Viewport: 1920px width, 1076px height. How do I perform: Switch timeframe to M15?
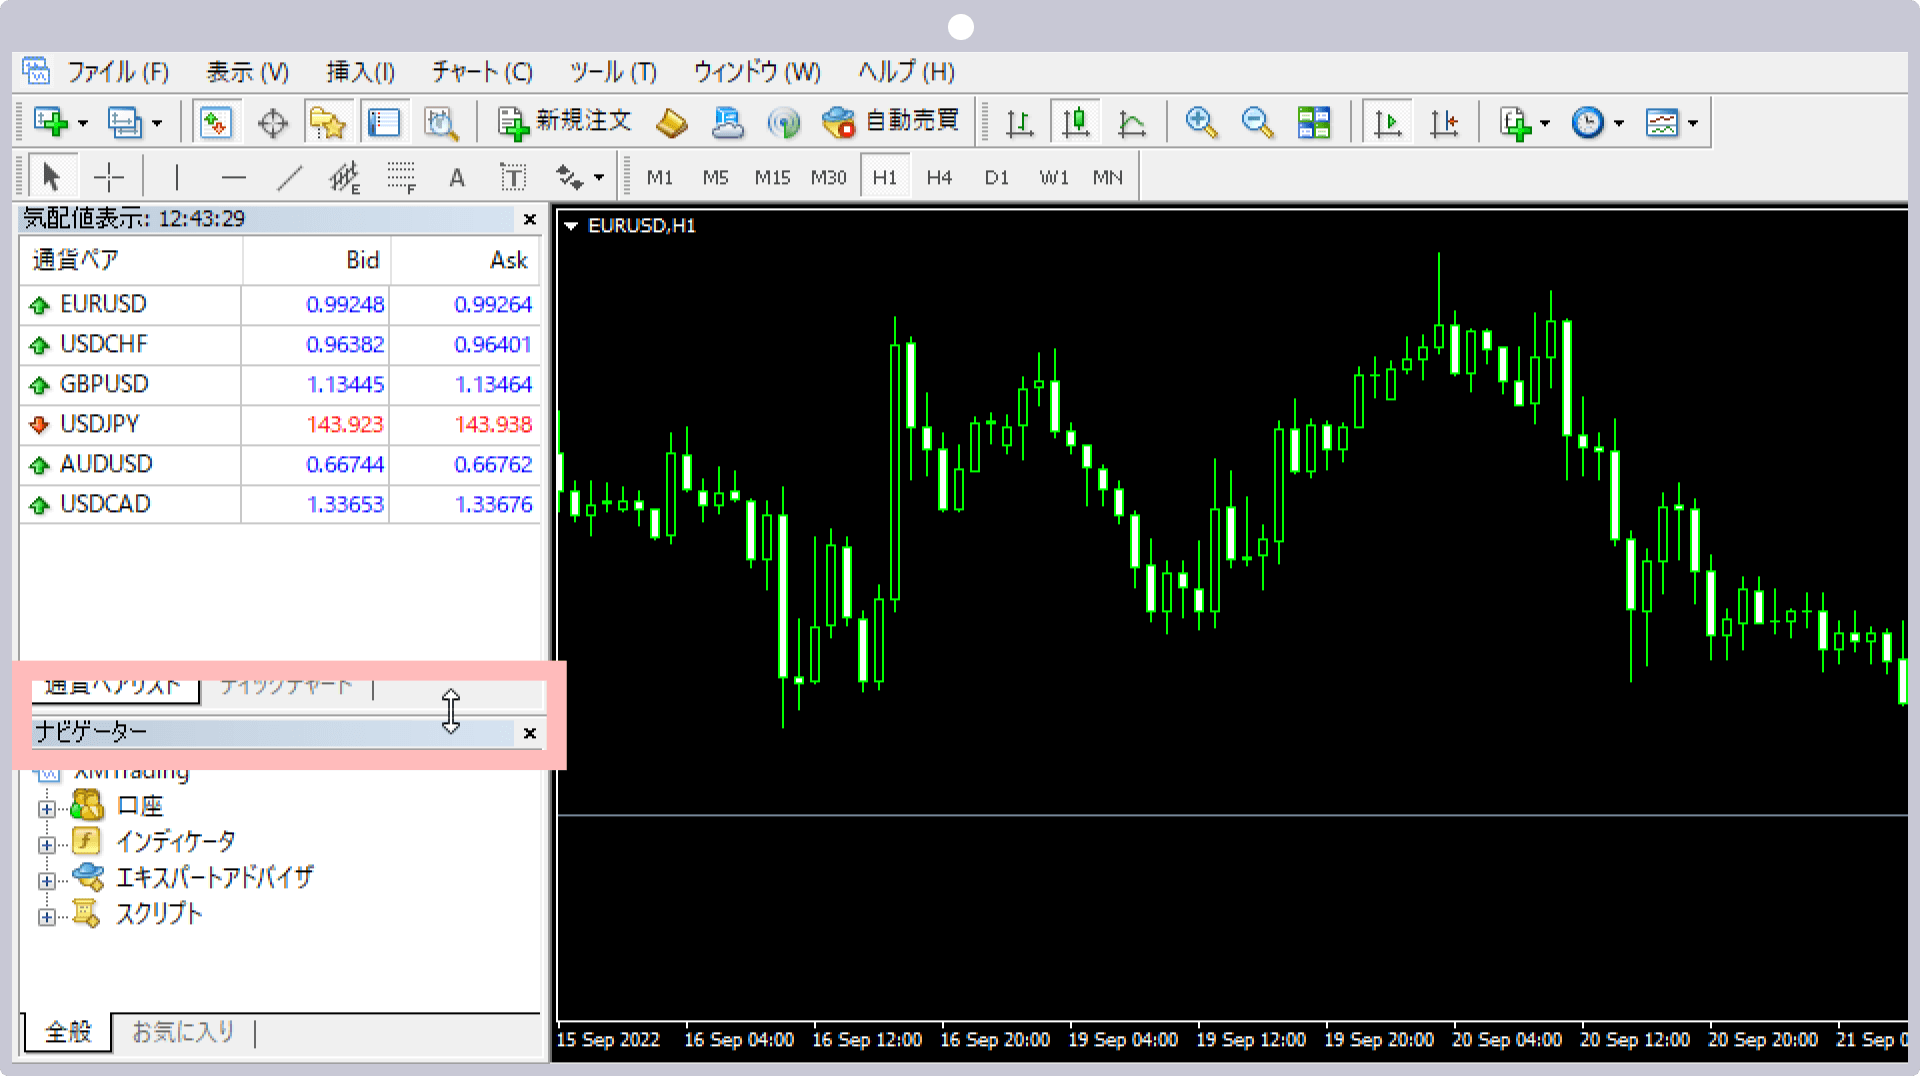pyautogui.click(x=772, y=178)
